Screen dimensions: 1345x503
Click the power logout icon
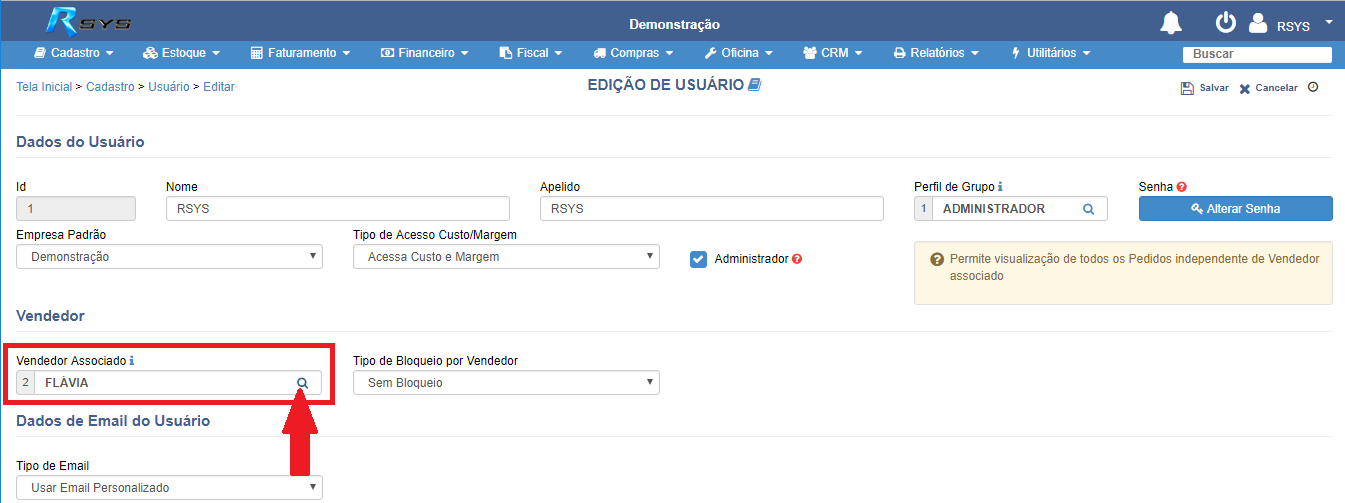click(x=1226, y=22)
